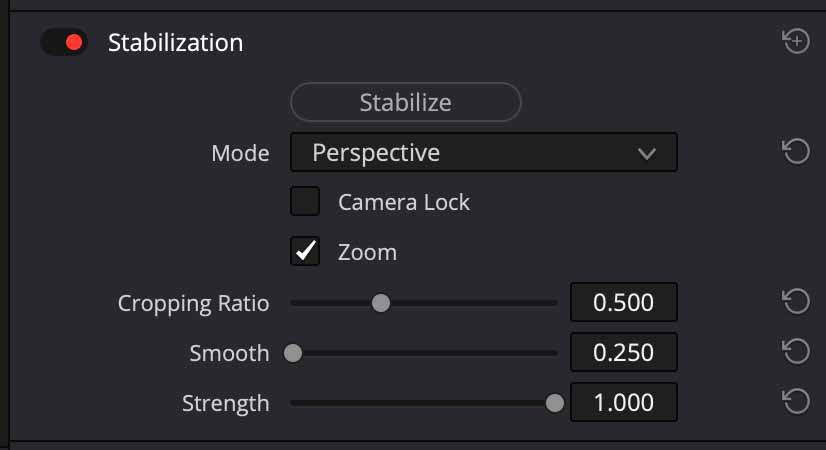The height and width of the screenshot is (450, 826).
Task: Reset all Stabilization settings from header icon
Action: 796,42
